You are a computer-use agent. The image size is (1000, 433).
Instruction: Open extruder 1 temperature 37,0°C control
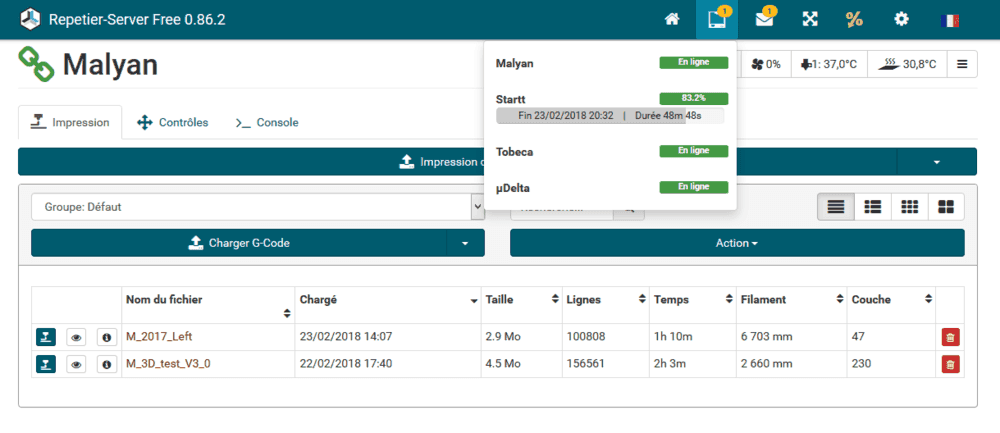[829, 64]
